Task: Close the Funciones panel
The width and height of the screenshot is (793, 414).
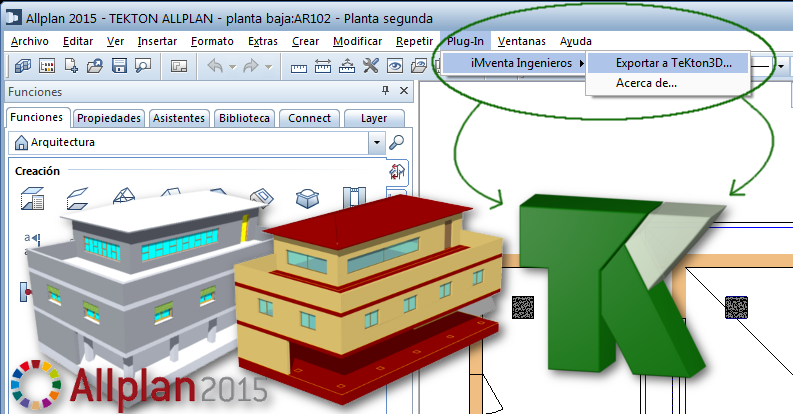Action: click(404, 90)
